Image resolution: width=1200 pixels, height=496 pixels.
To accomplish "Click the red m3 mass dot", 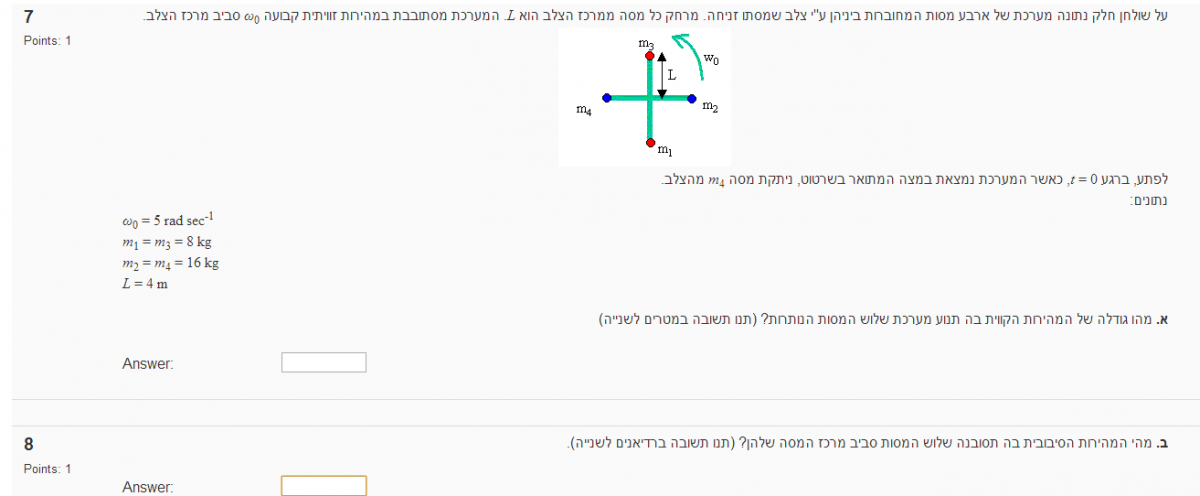I will (x=650, y=55).
